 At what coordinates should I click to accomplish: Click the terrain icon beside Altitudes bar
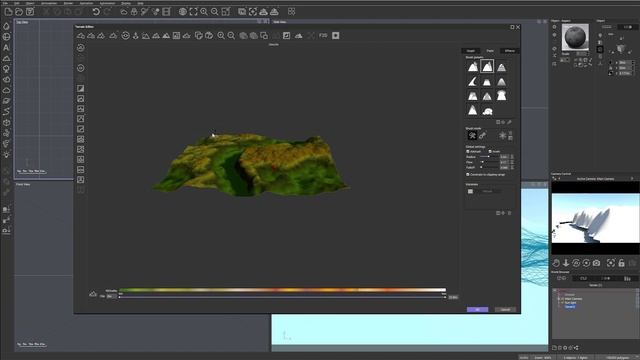(93, 294)
